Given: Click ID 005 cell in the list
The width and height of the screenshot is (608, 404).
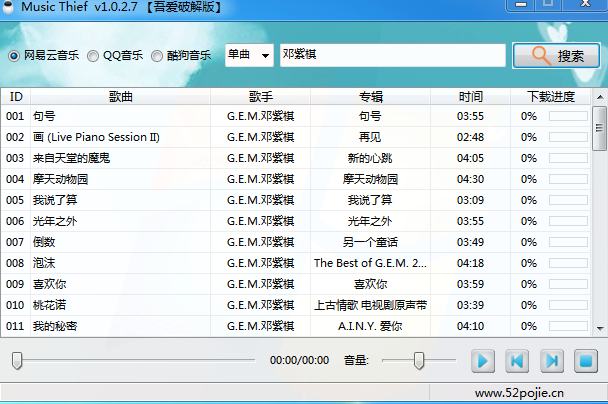Looking at the screenshot, I should (15, 200).
